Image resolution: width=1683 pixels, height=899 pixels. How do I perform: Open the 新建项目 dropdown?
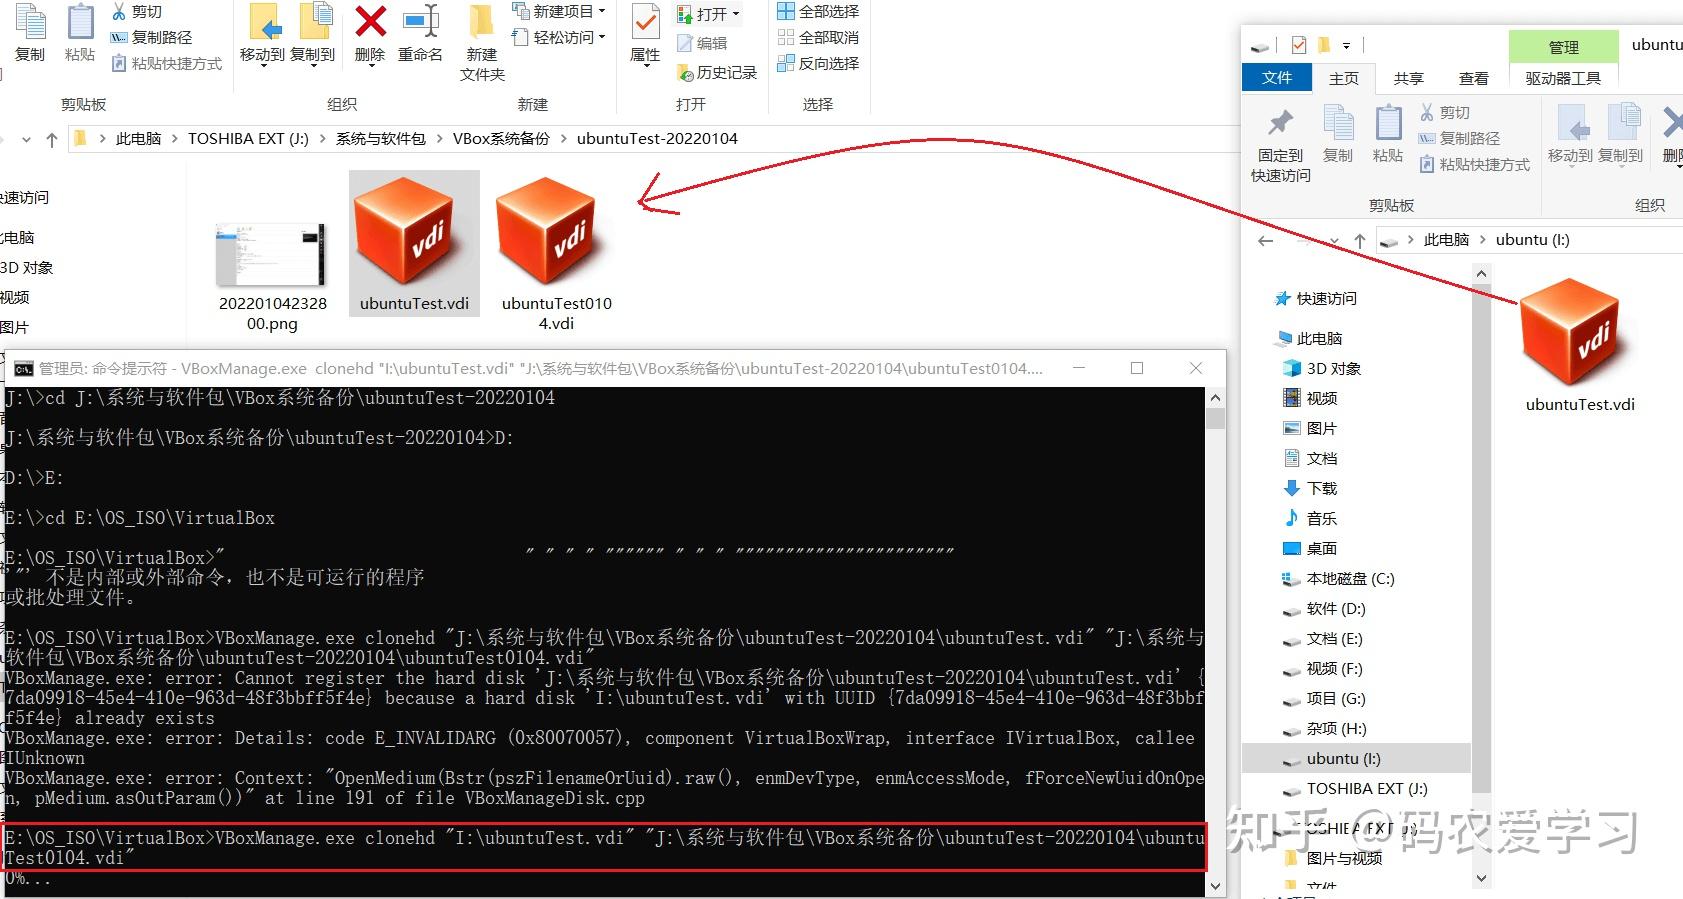(558, 11)
